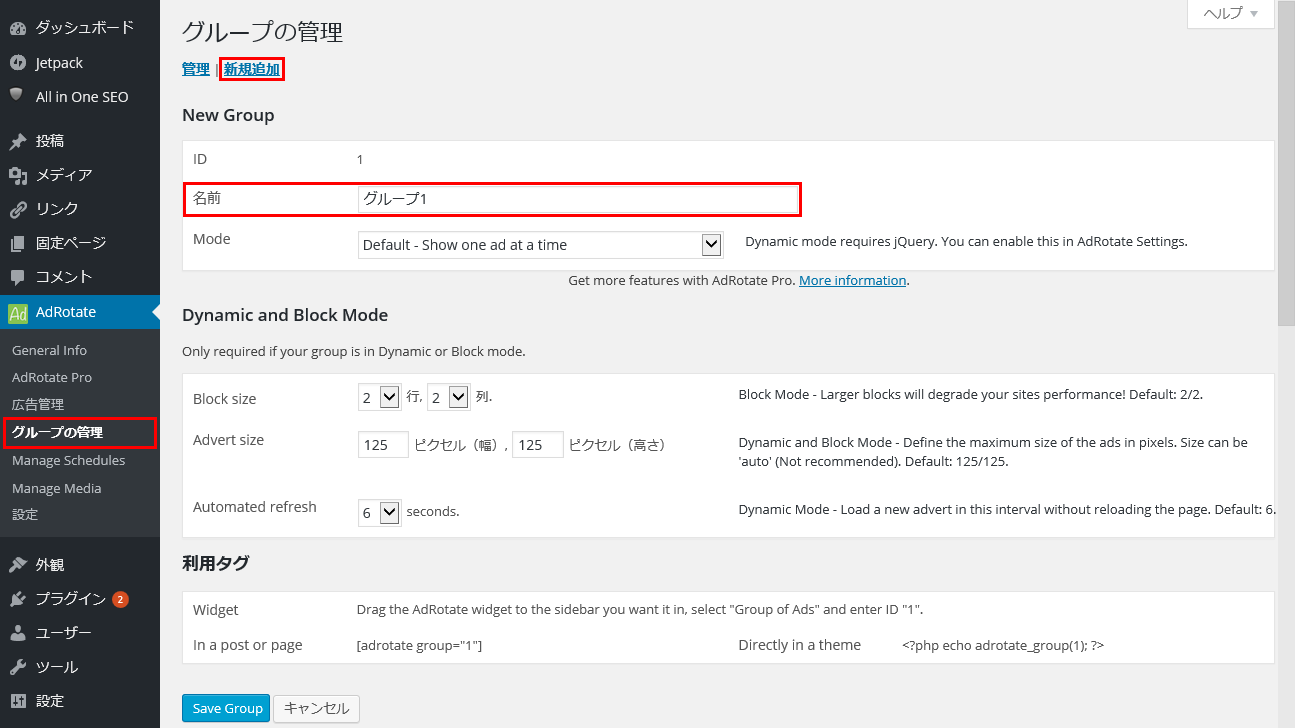
Task: Click the All in One SEO shield icon
Action: click(x=17, y=96)
